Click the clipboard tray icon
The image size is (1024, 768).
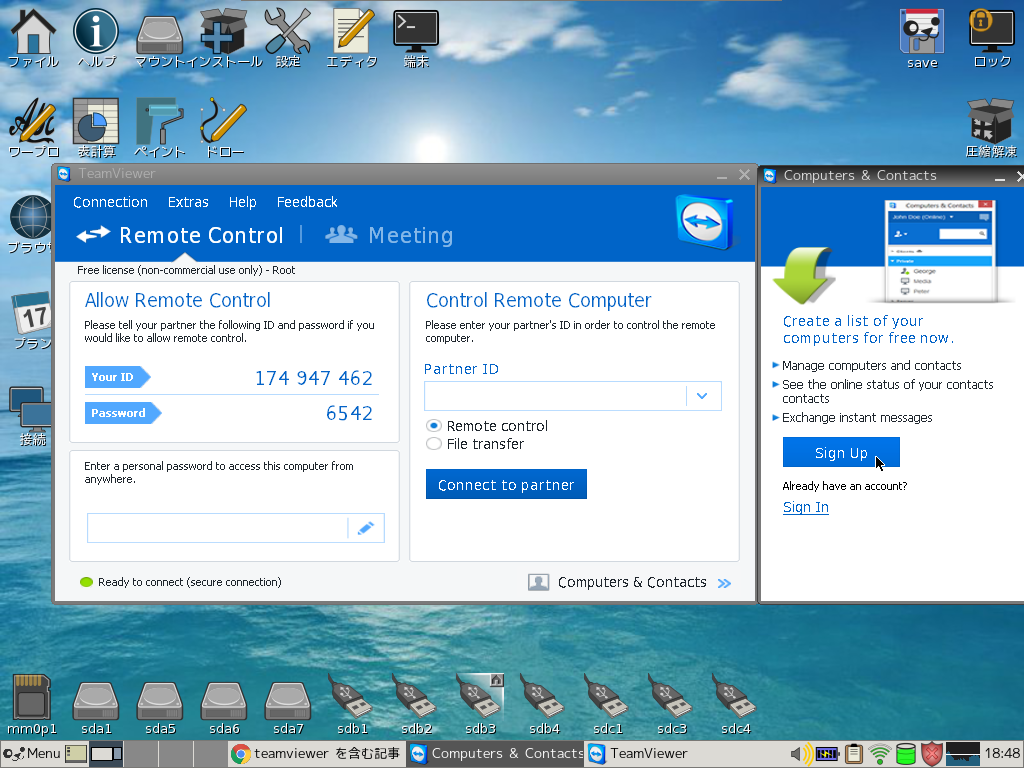[854, 754]
